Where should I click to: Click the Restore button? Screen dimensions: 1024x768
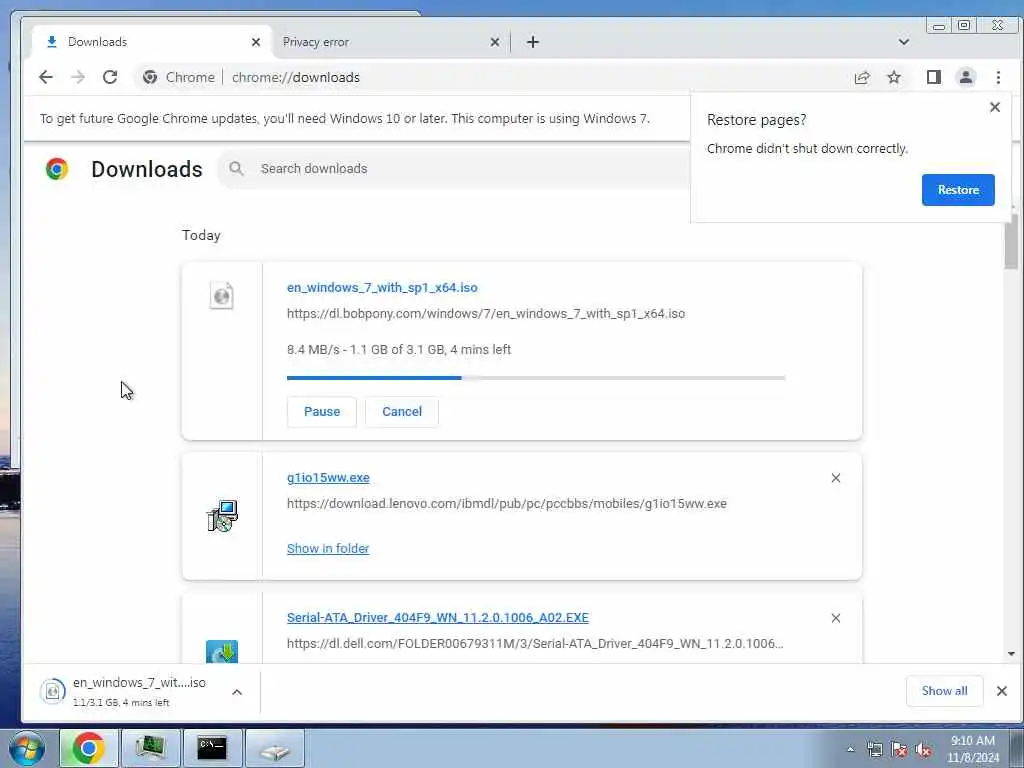coord(958,190)
